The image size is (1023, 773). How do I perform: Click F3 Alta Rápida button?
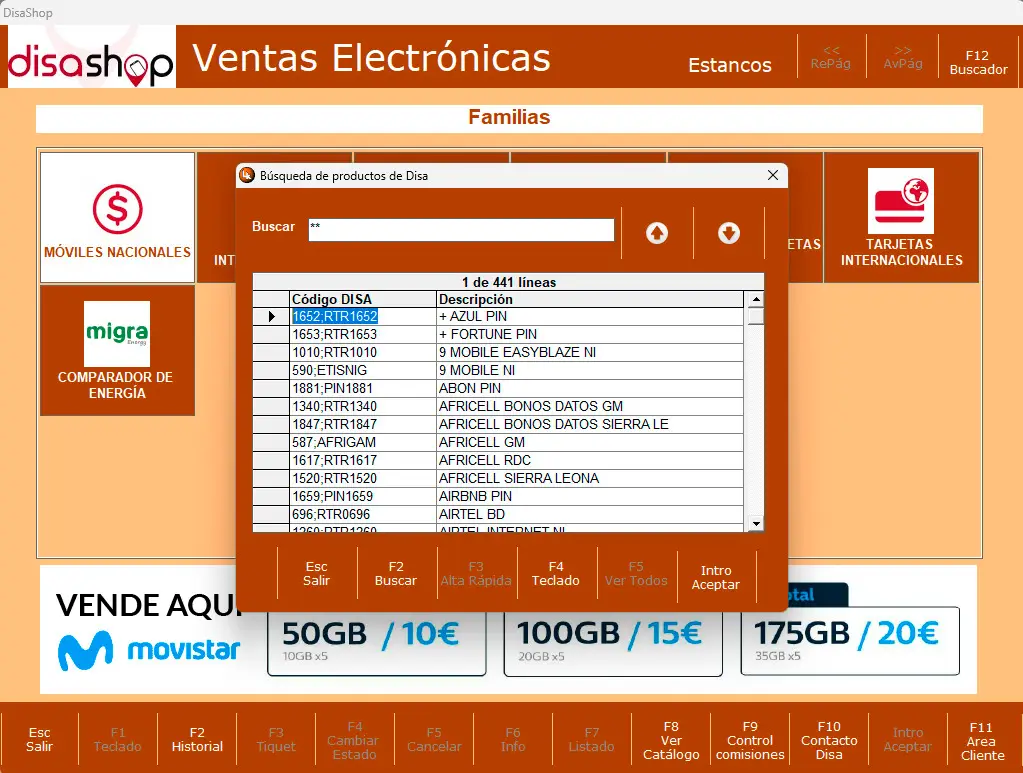[x=476, y=573]
